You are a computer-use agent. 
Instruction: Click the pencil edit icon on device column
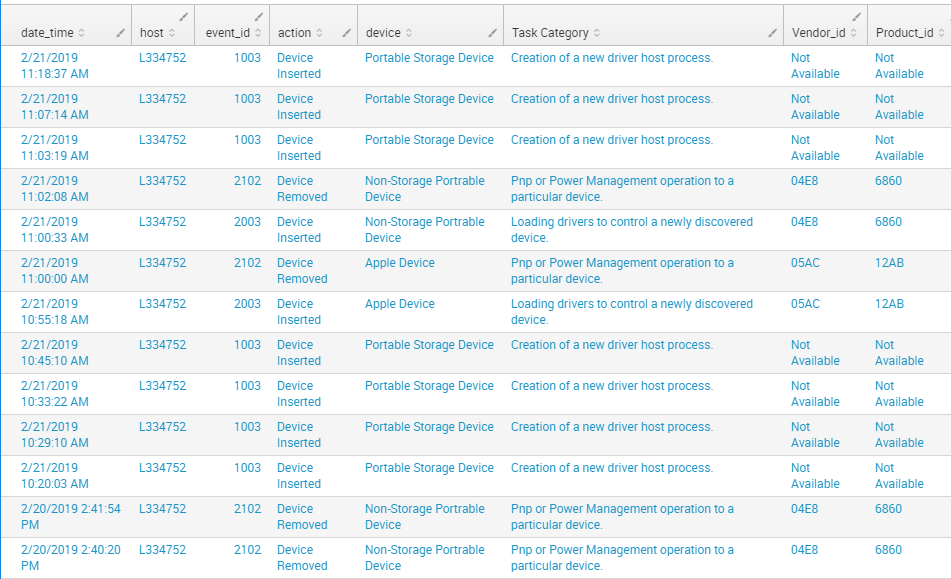[492, 33]
